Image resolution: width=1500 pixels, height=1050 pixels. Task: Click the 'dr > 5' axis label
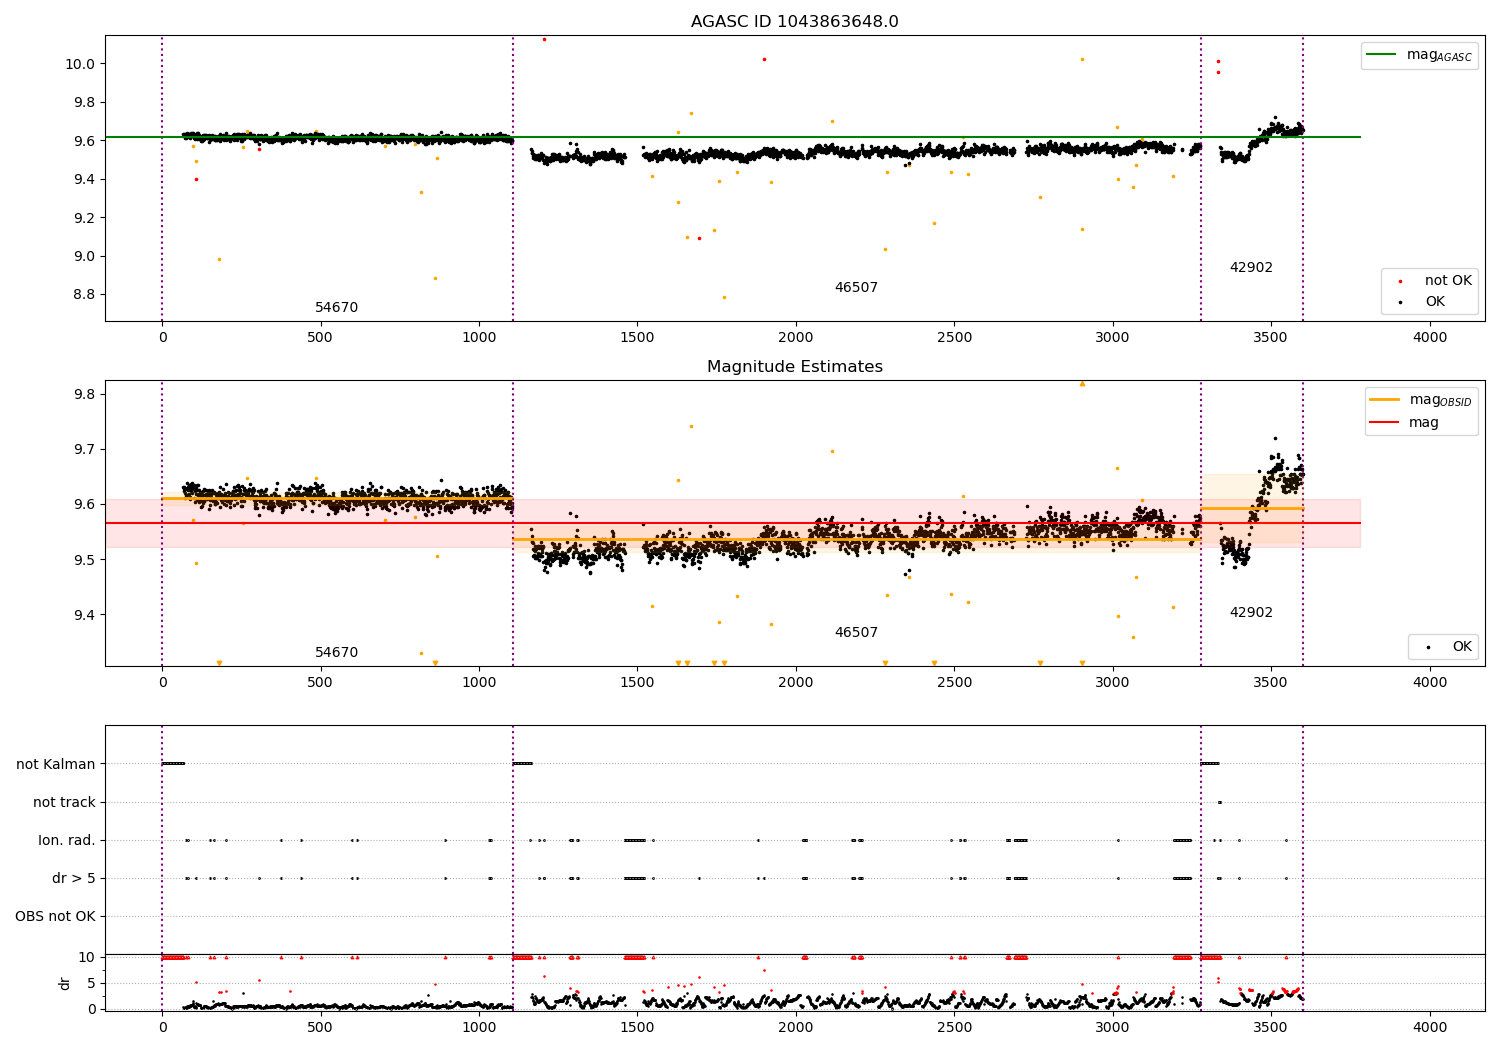[74, 878]
